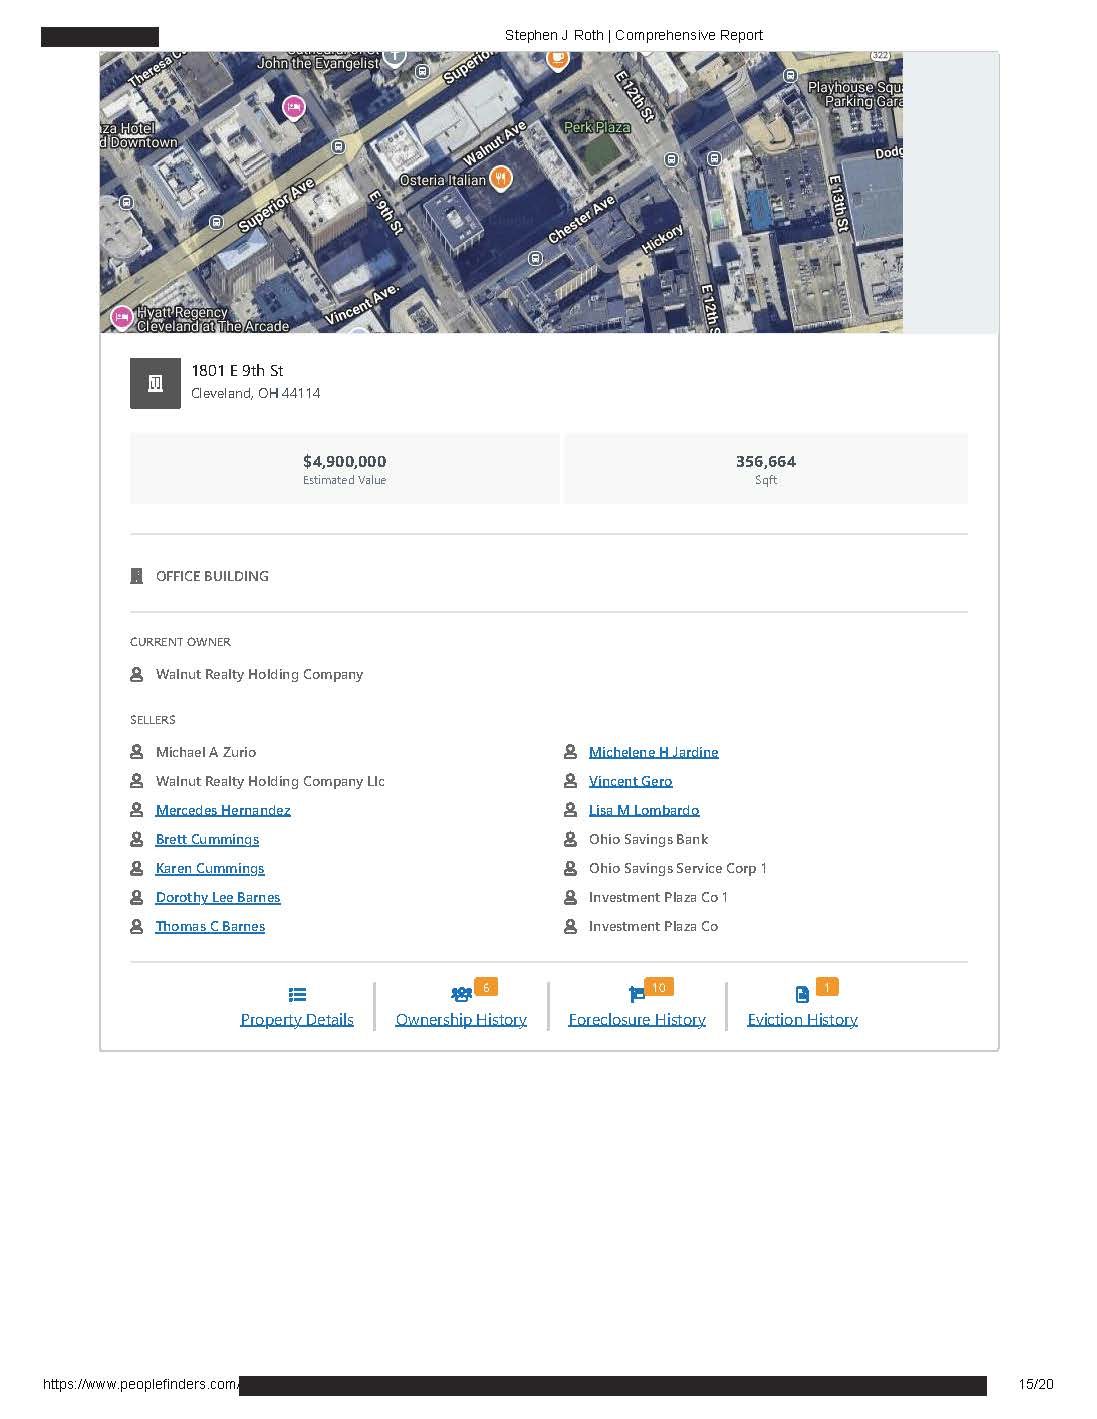Follow the Michelene H Jardine link
The width and height of the screenshot is (1097, 1419).
point(653,752)
